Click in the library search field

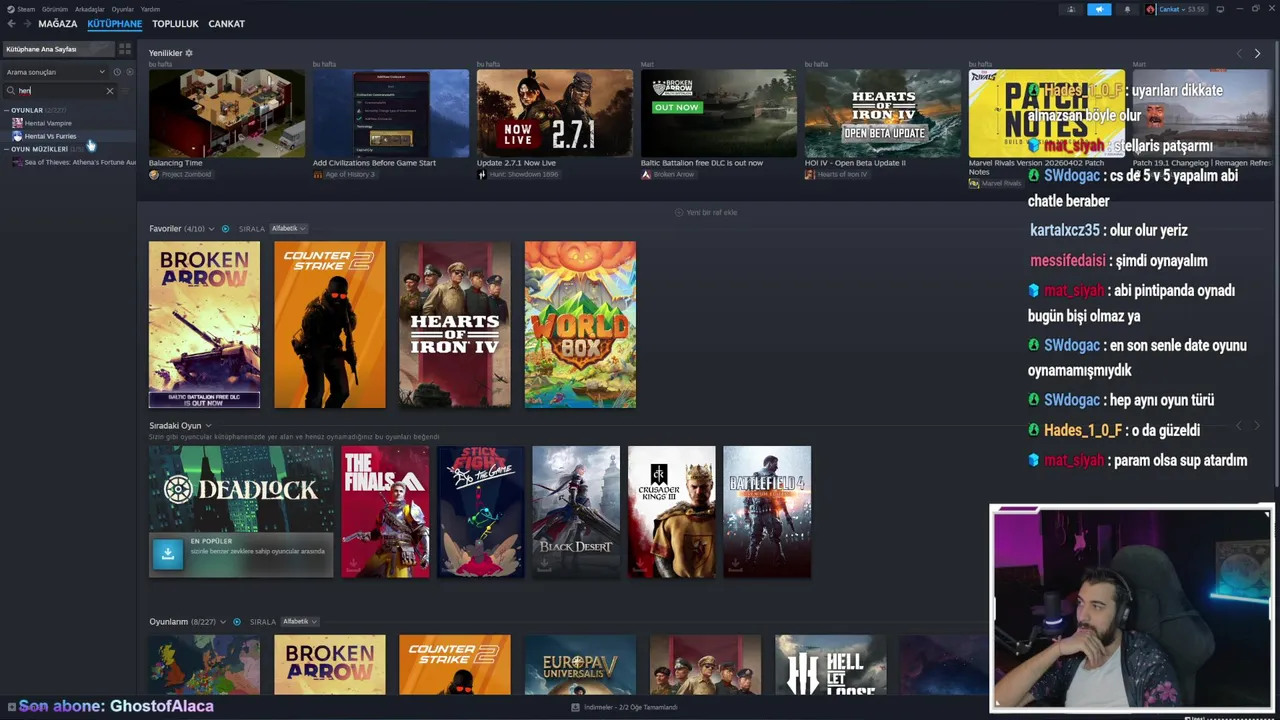(x=60, y=91)
